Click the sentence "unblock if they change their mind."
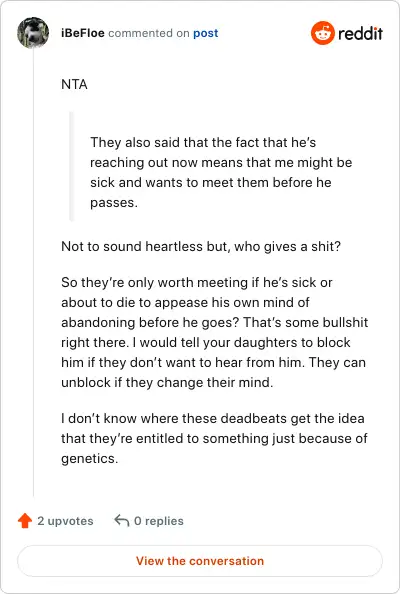This screenshot has width=400, height=594. pyautogui.click(x=167, y=383)
